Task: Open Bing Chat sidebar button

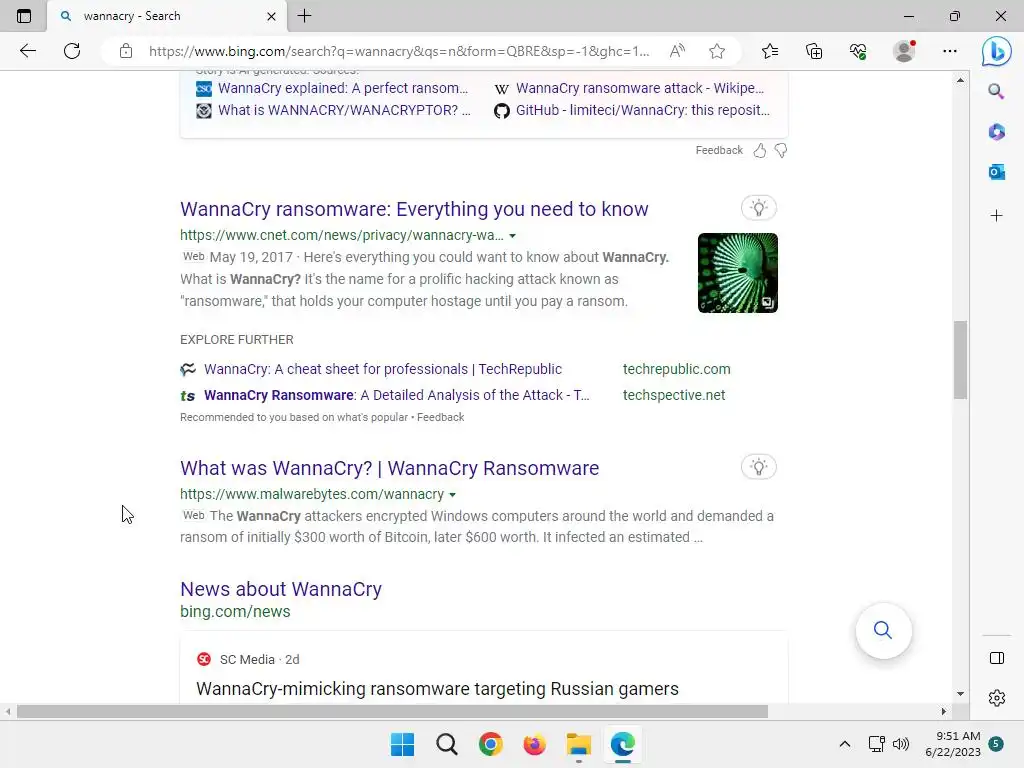Action: point(997,51)
